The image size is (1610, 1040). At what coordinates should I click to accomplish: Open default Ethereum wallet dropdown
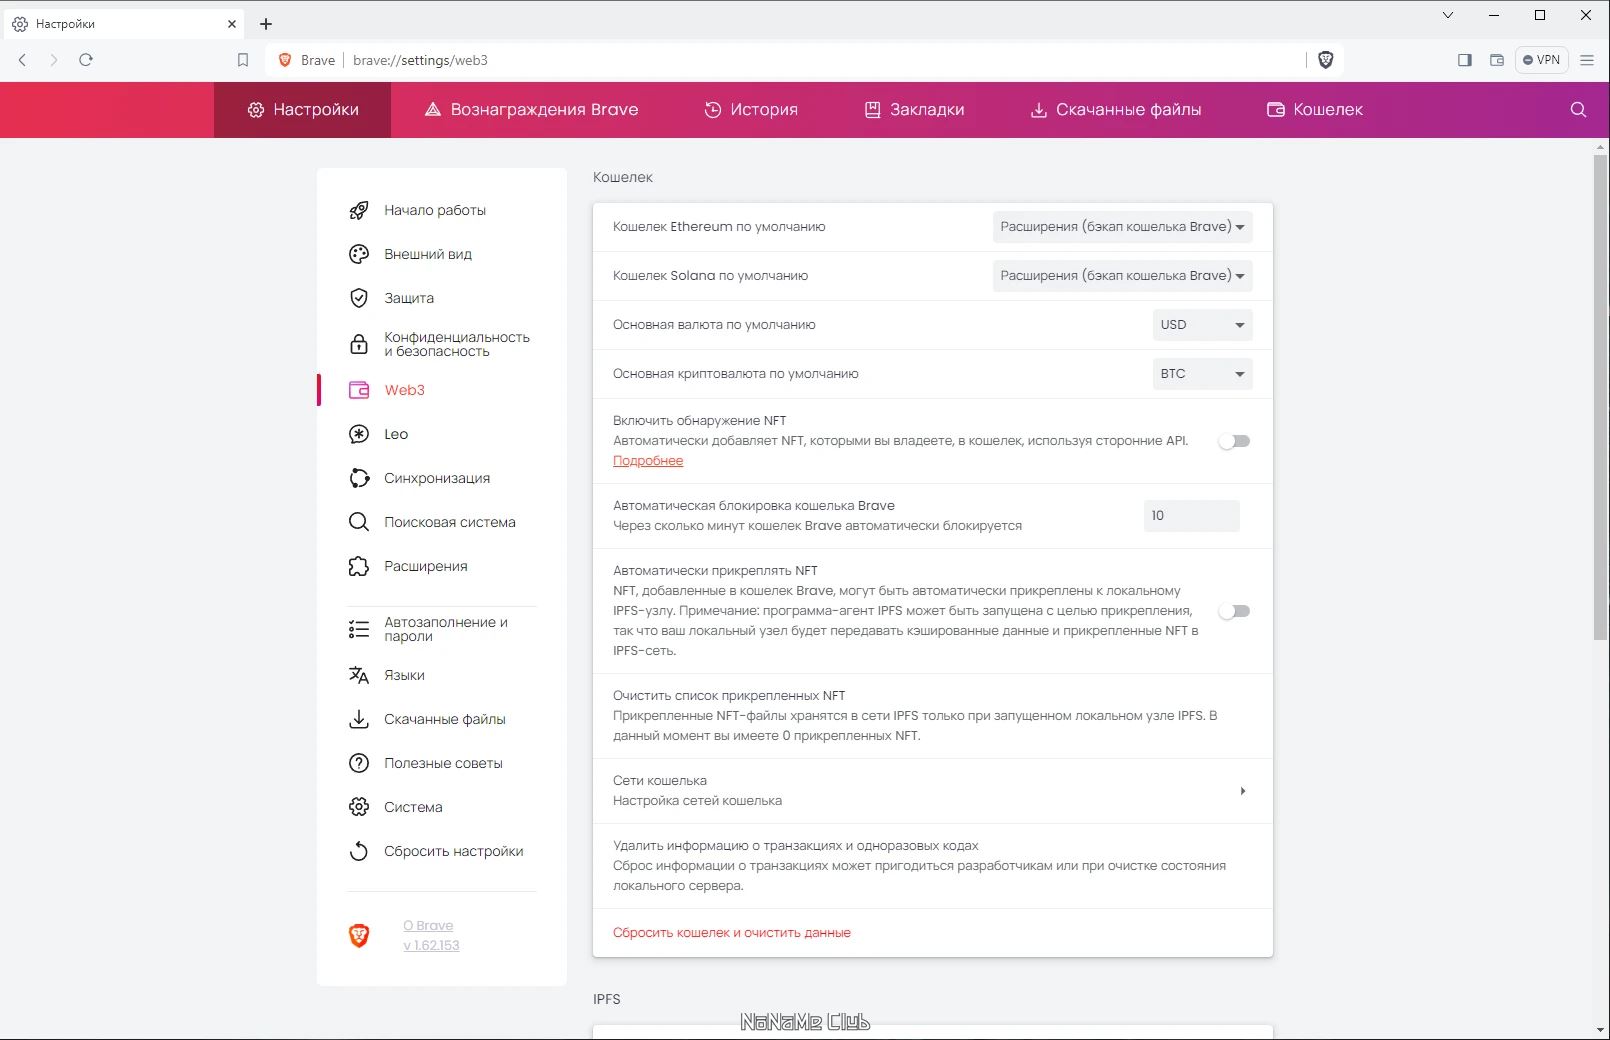pyautogui.click(x=1122, y=227)
